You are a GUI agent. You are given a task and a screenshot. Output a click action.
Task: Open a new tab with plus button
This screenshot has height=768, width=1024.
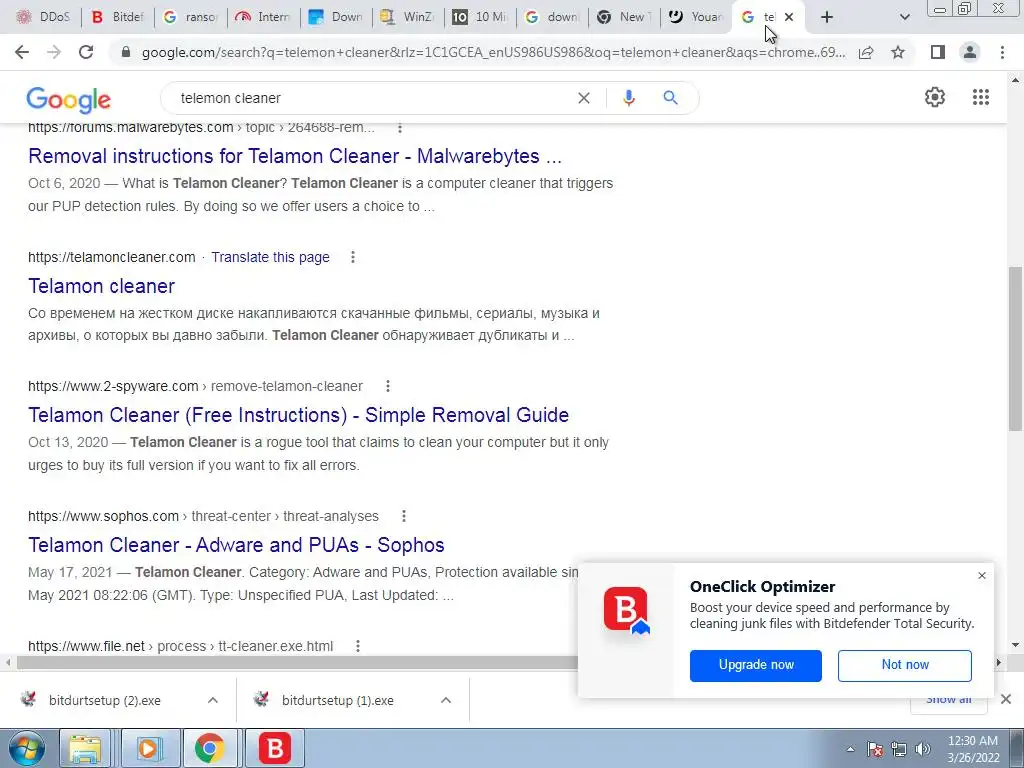(x=827, y=18)
